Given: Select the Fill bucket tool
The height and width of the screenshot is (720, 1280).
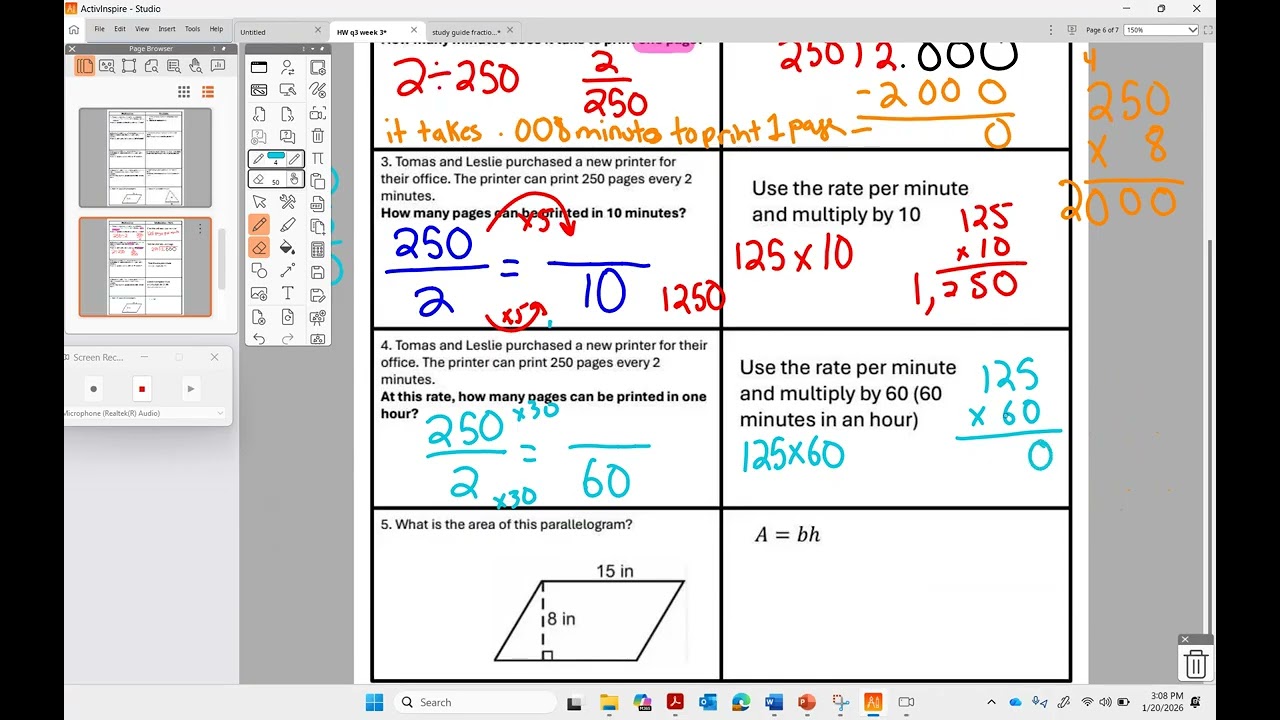Looking at the screenshot, I should pos(289,247).
